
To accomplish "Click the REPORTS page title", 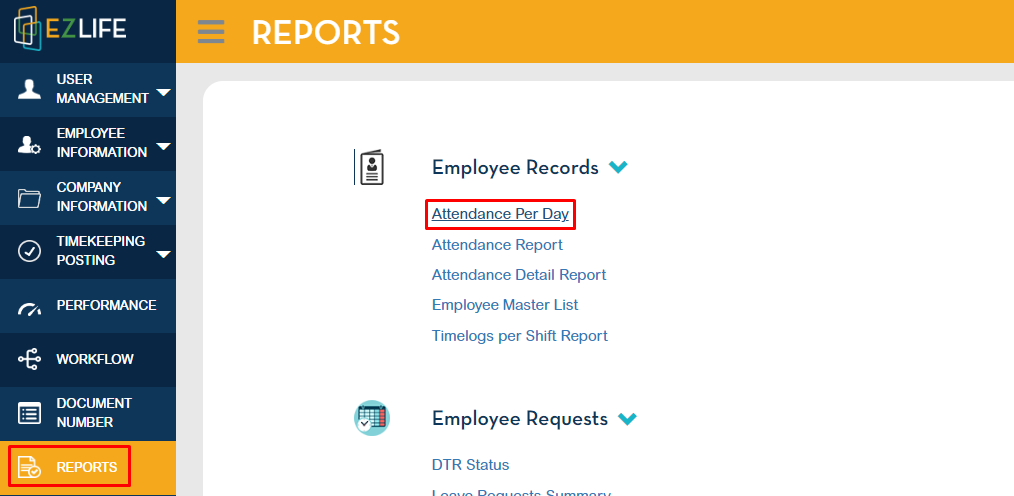I will (x=326, y=32).
